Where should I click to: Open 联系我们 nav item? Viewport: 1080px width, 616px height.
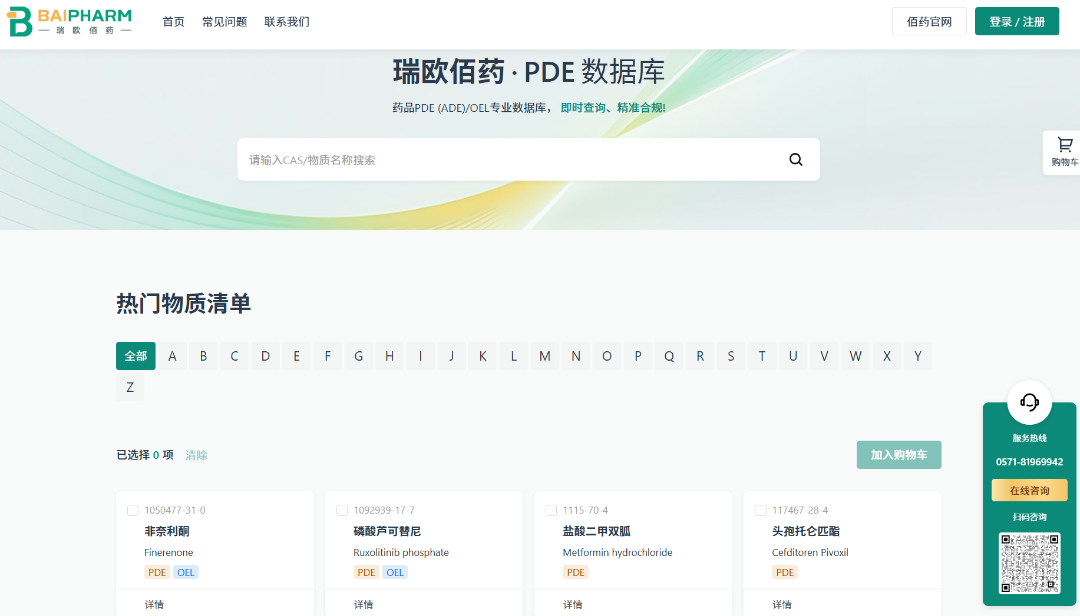287,22
